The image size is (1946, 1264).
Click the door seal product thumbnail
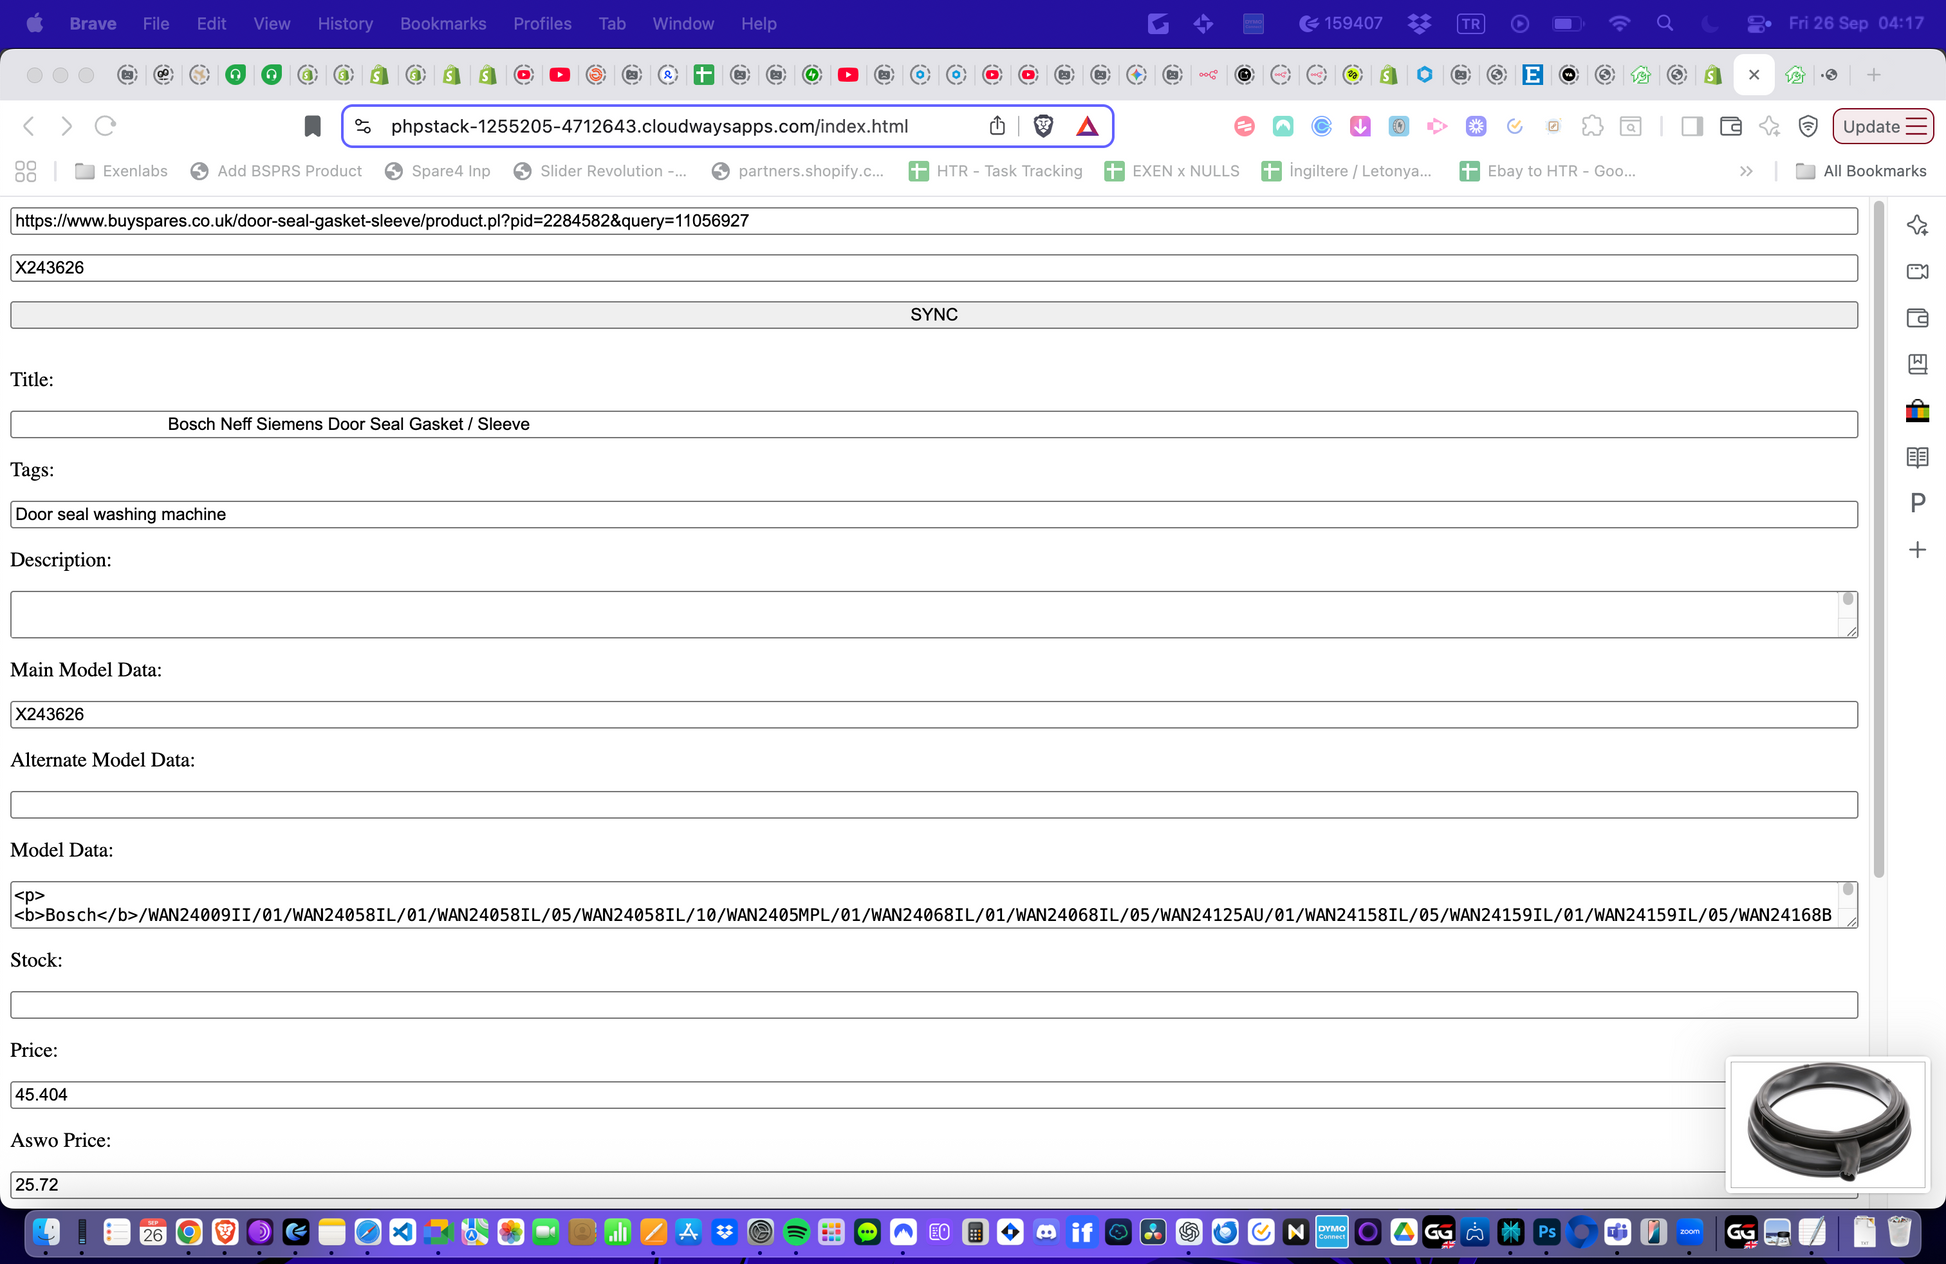[x=1827, y=1124]
